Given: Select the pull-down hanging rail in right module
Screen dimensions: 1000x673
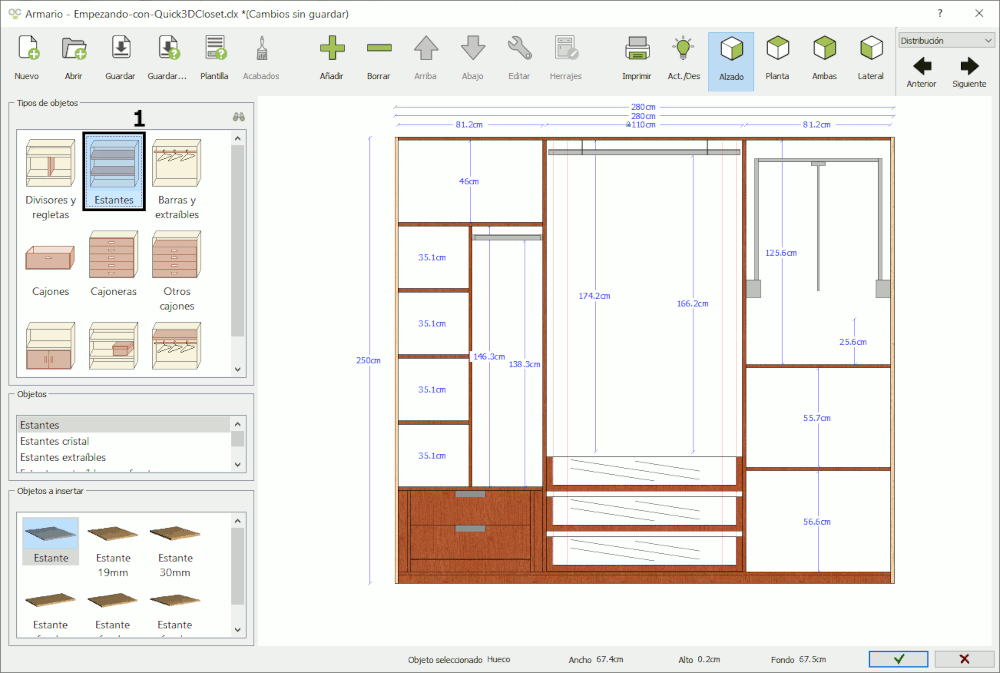Looking at the screenshot, I should click(819, 227).
